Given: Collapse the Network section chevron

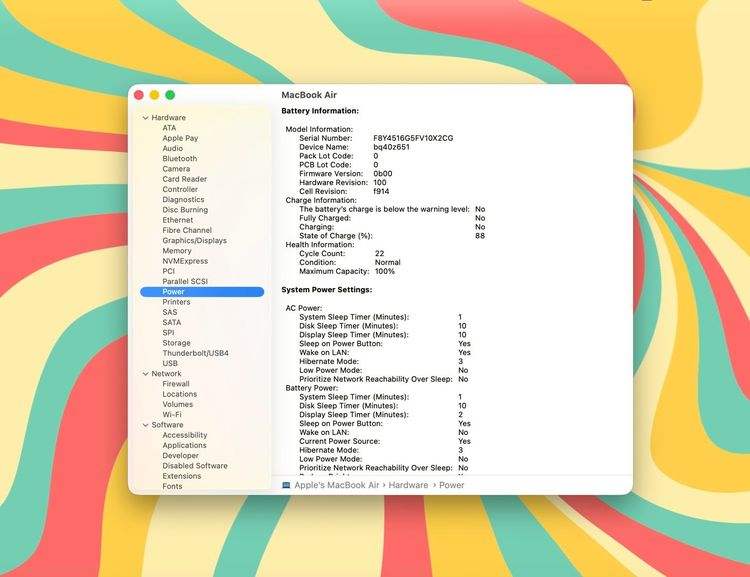Looking at the screenshot, I should pyautogui.click(x=145, y=374).
